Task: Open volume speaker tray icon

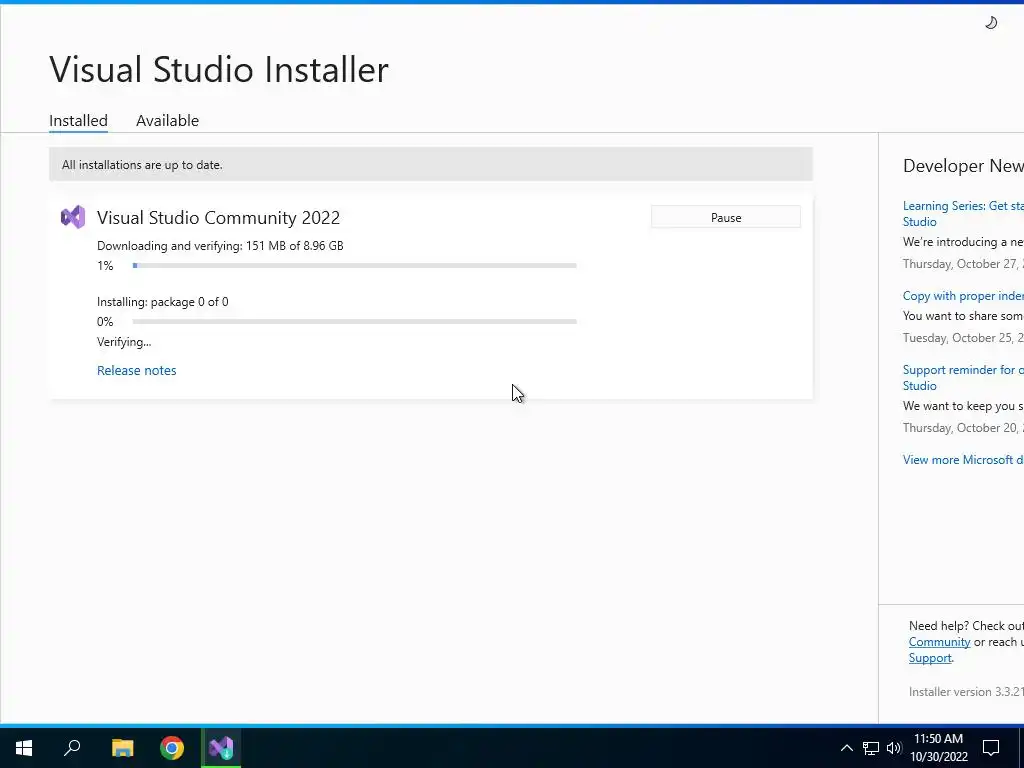Action: (x=894, y=748)
